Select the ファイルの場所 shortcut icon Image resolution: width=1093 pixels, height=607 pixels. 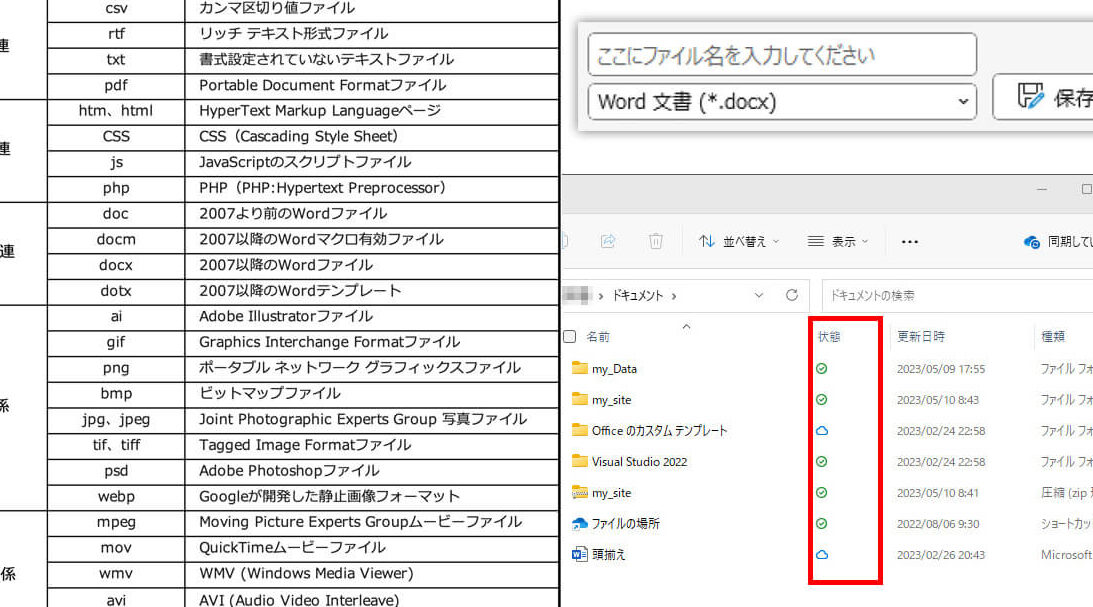coord(579,523)
